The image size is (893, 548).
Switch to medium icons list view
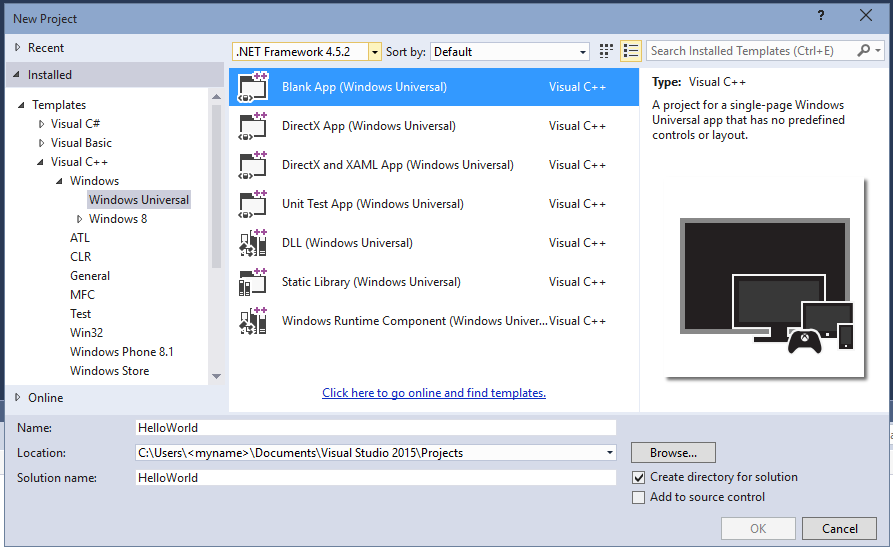pos(630,51)
